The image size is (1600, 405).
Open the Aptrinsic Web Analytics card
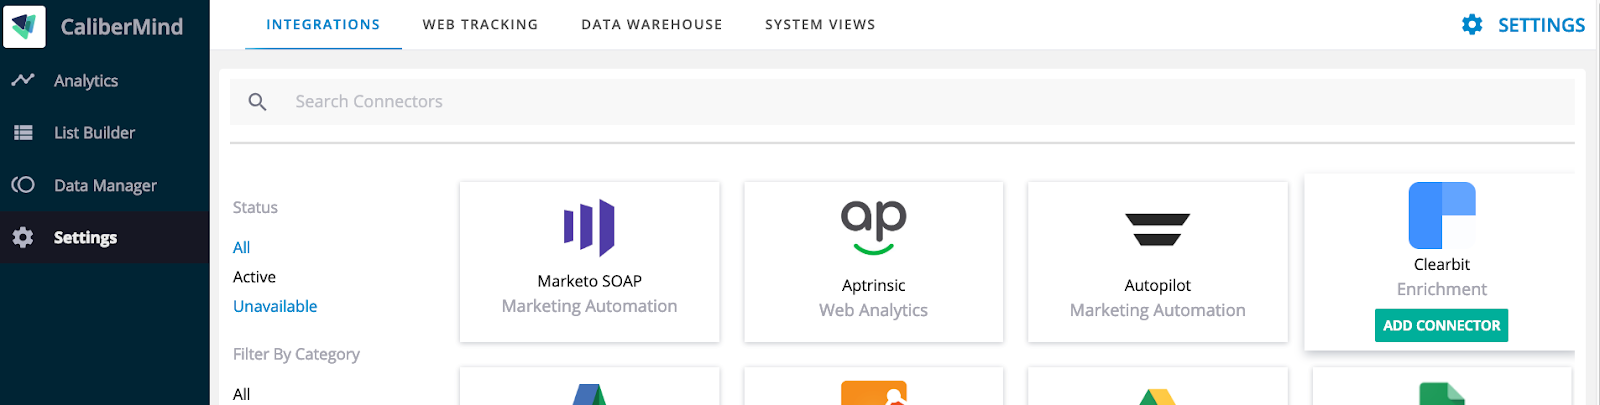click(x=873, y=262)
